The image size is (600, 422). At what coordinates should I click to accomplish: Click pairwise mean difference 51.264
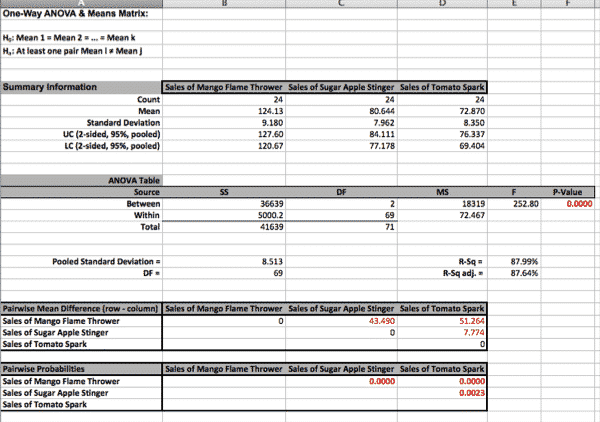coord(442,321)
